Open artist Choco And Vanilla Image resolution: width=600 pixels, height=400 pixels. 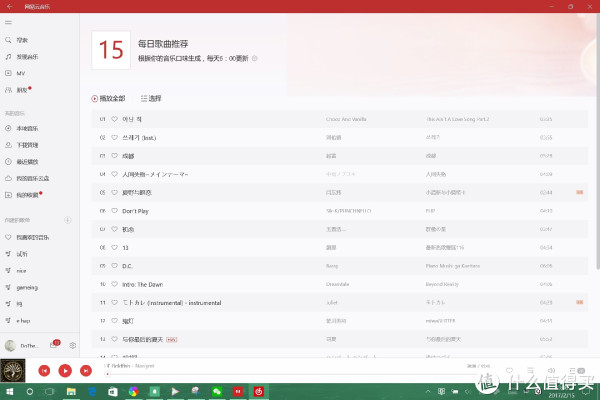point(346,119)
